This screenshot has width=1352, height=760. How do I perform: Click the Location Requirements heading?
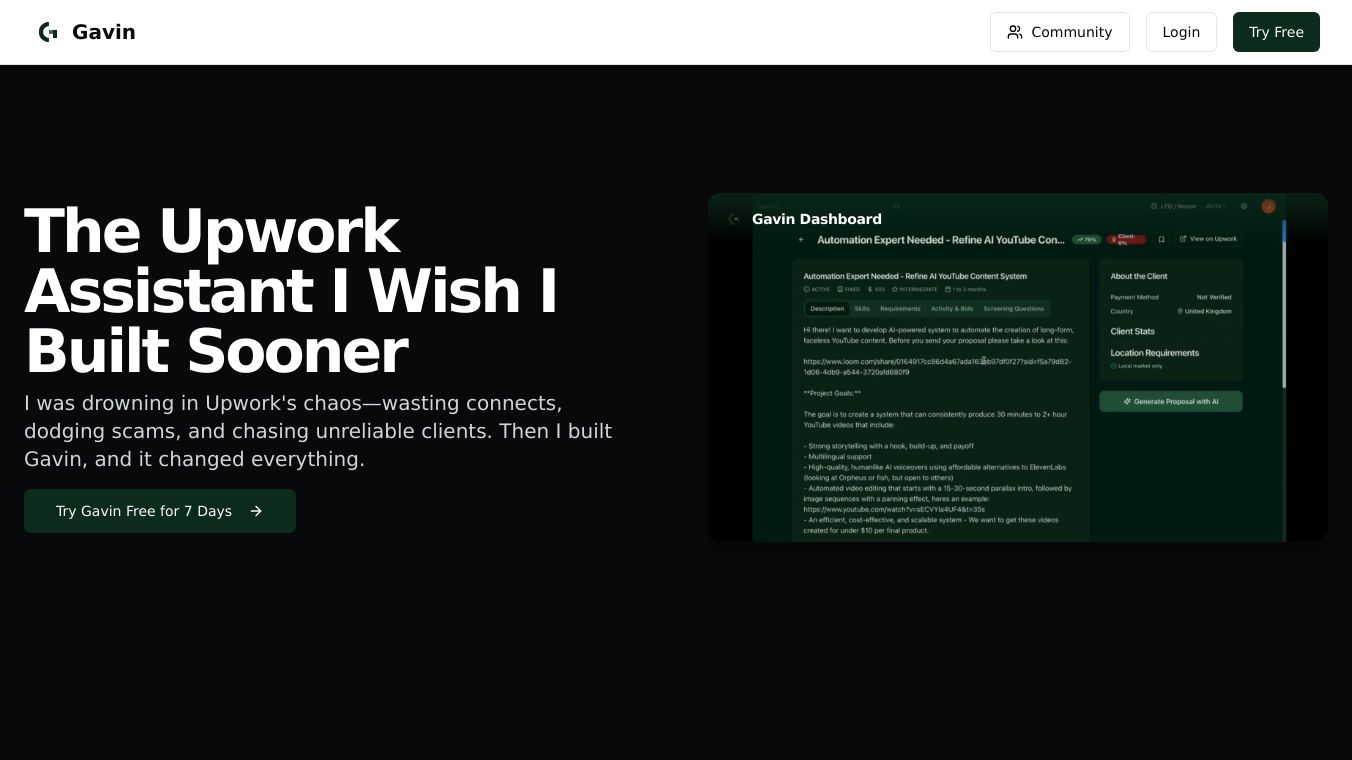point(1155,353)
